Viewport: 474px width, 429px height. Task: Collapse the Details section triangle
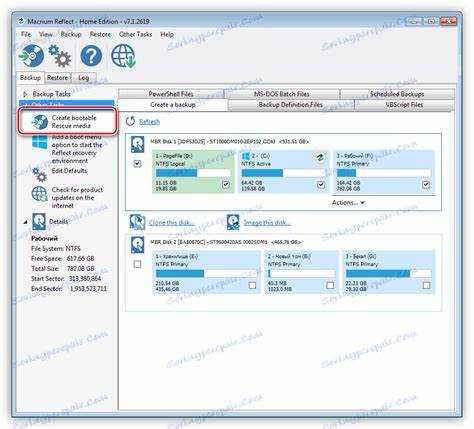(25, 222)
